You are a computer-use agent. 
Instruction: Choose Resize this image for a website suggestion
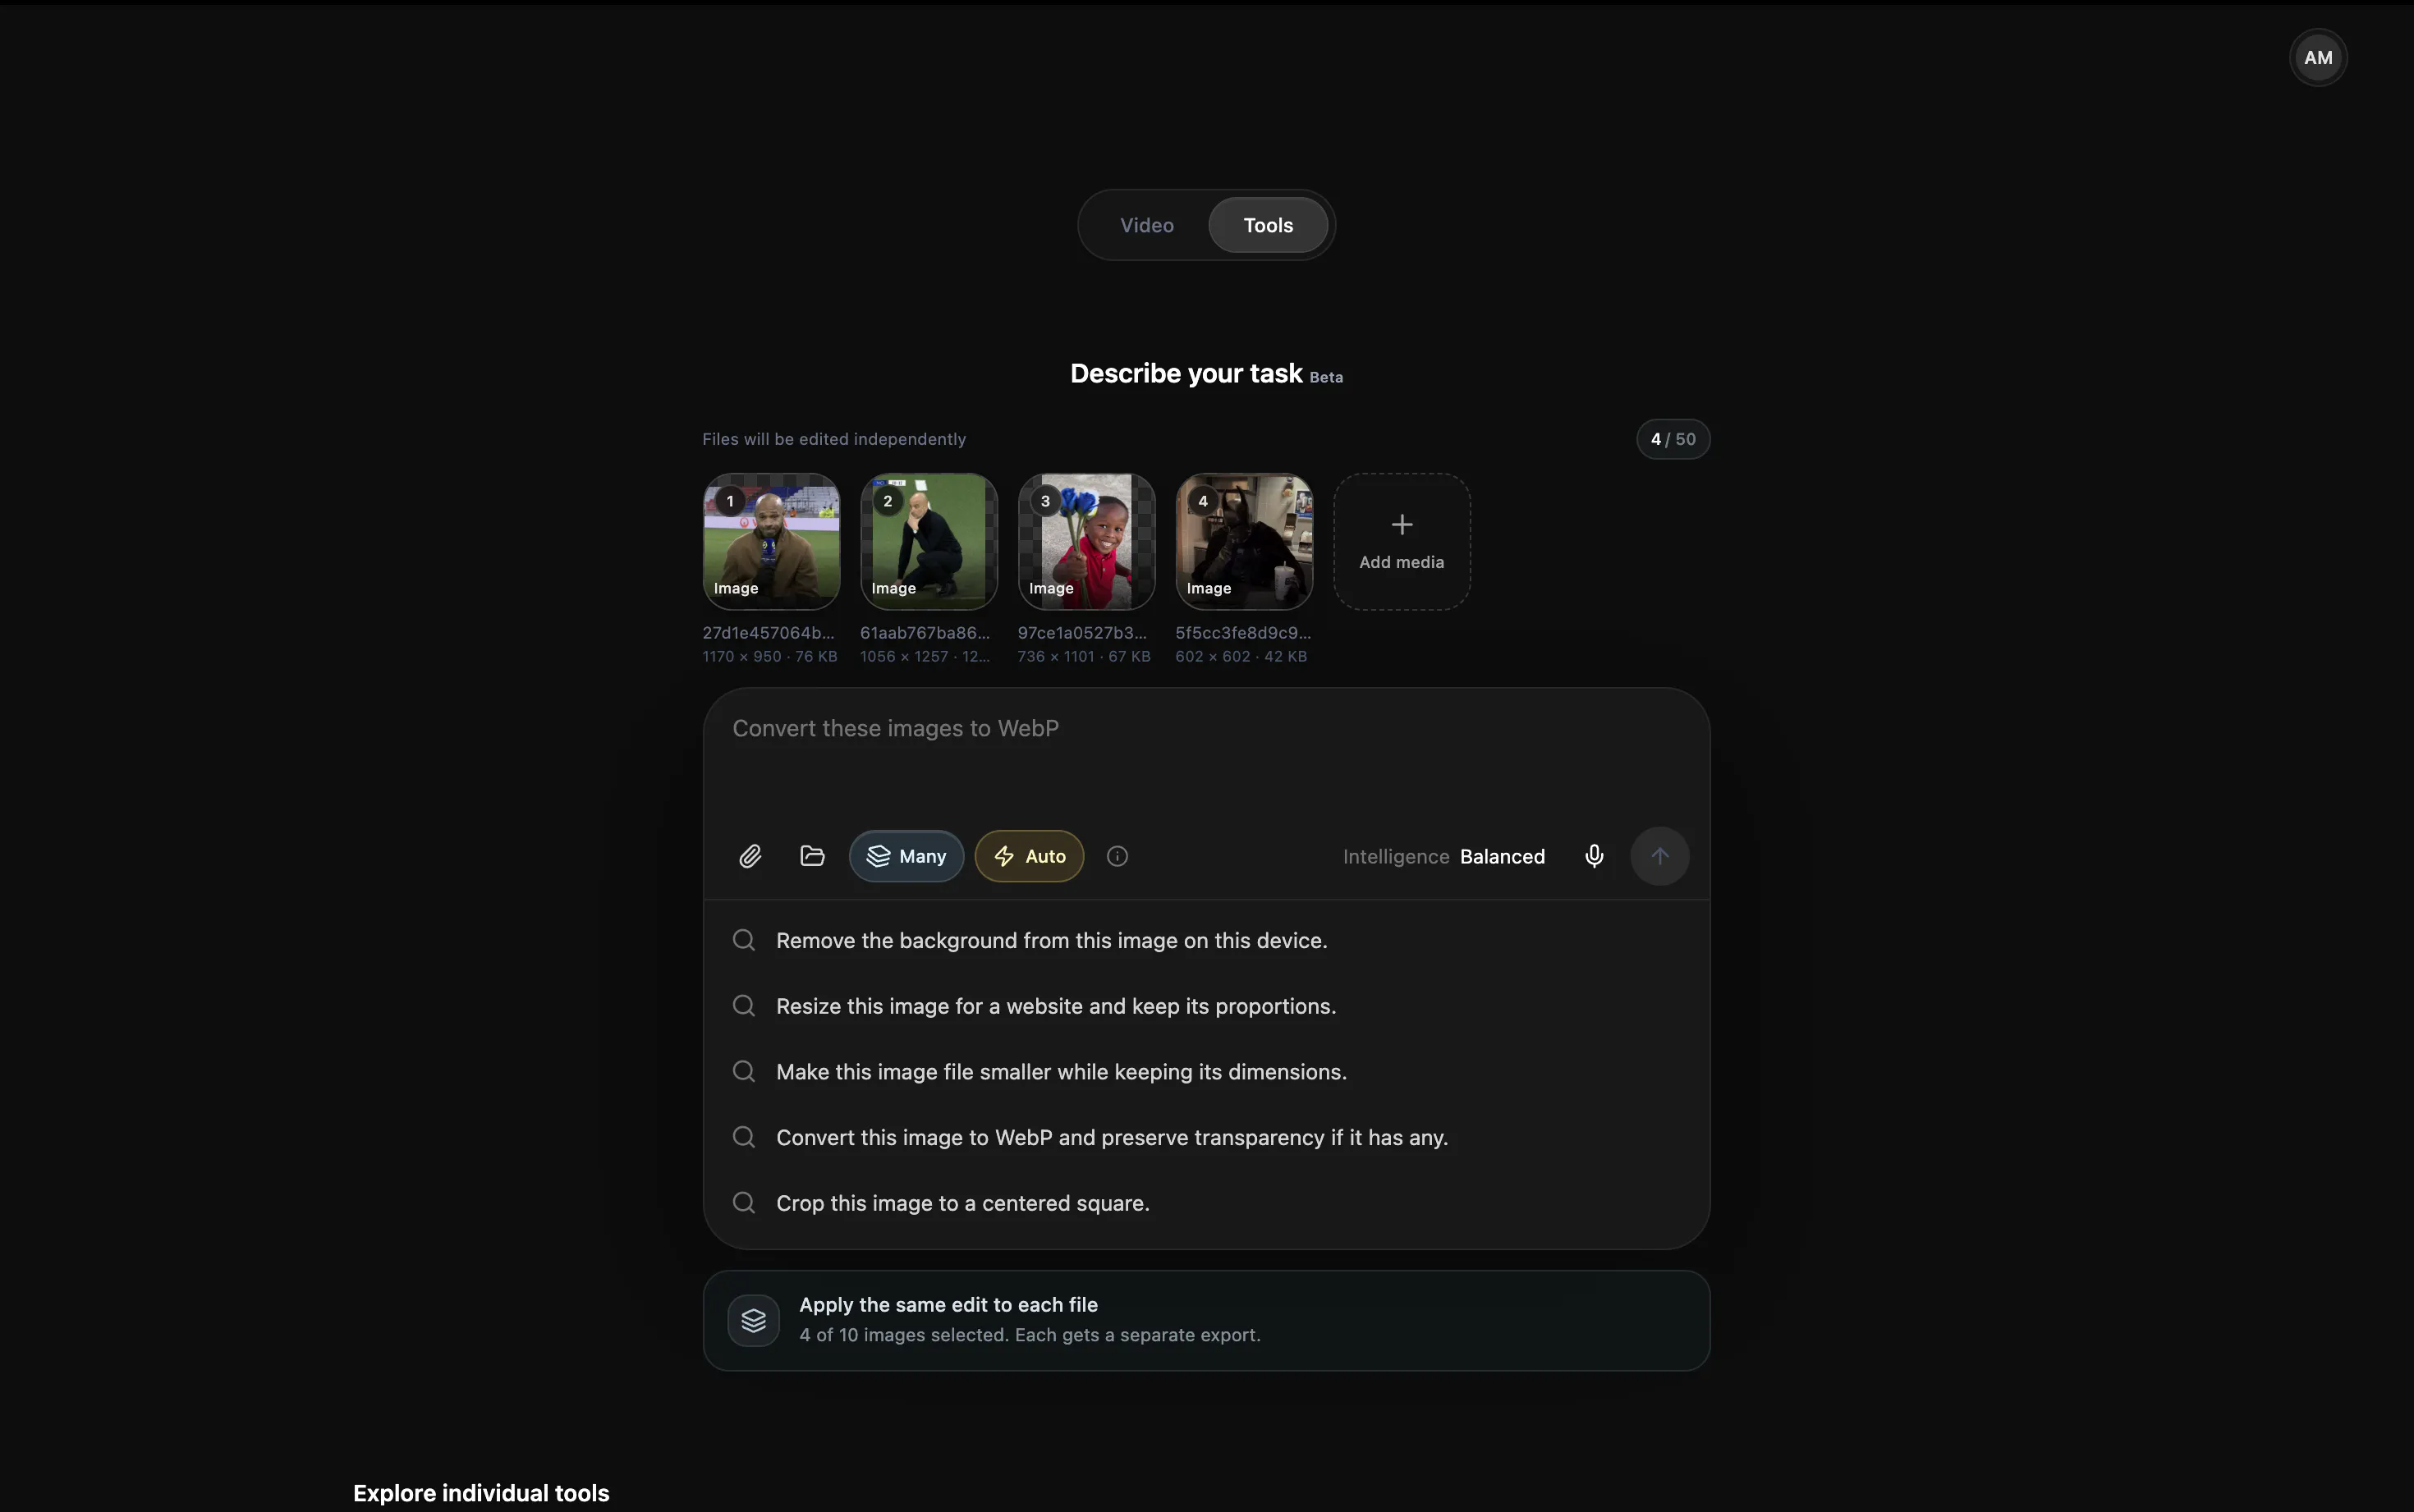[x=1206, y=1006]
